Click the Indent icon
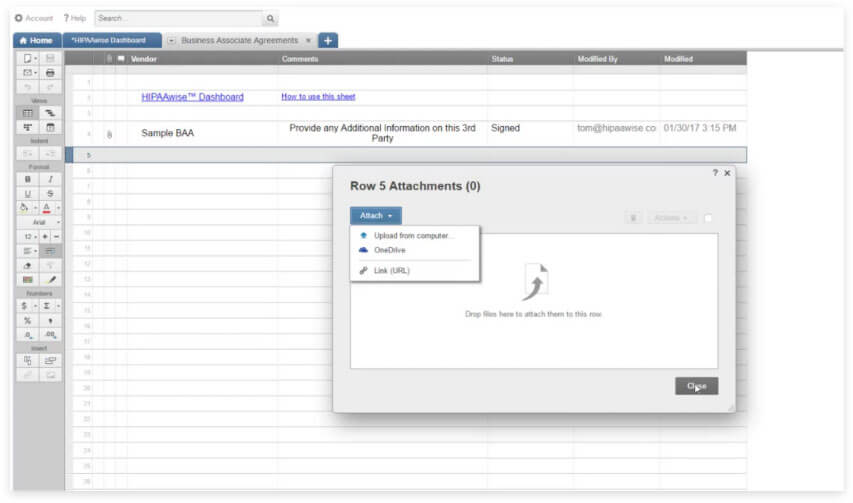Screen dimensions: 853x503 [50, 154]
